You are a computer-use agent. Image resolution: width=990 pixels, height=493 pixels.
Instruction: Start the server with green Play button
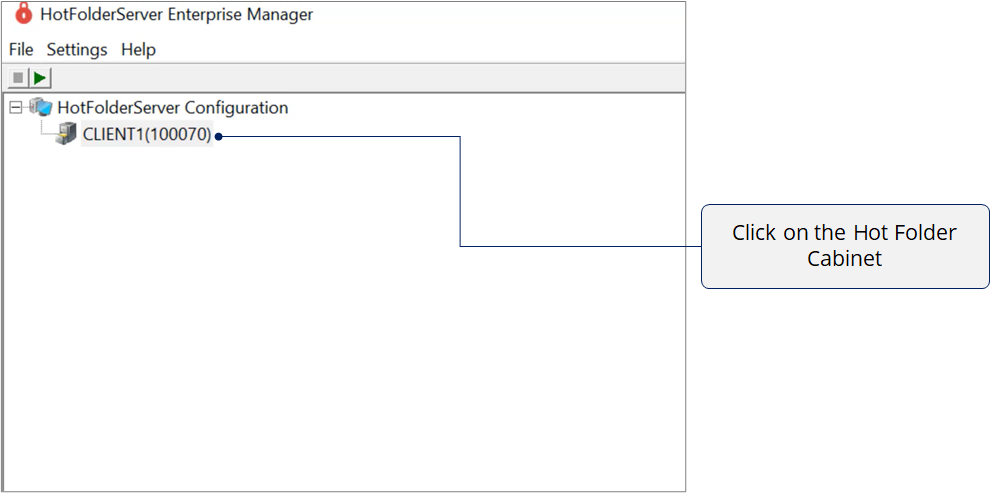point(40,78)
